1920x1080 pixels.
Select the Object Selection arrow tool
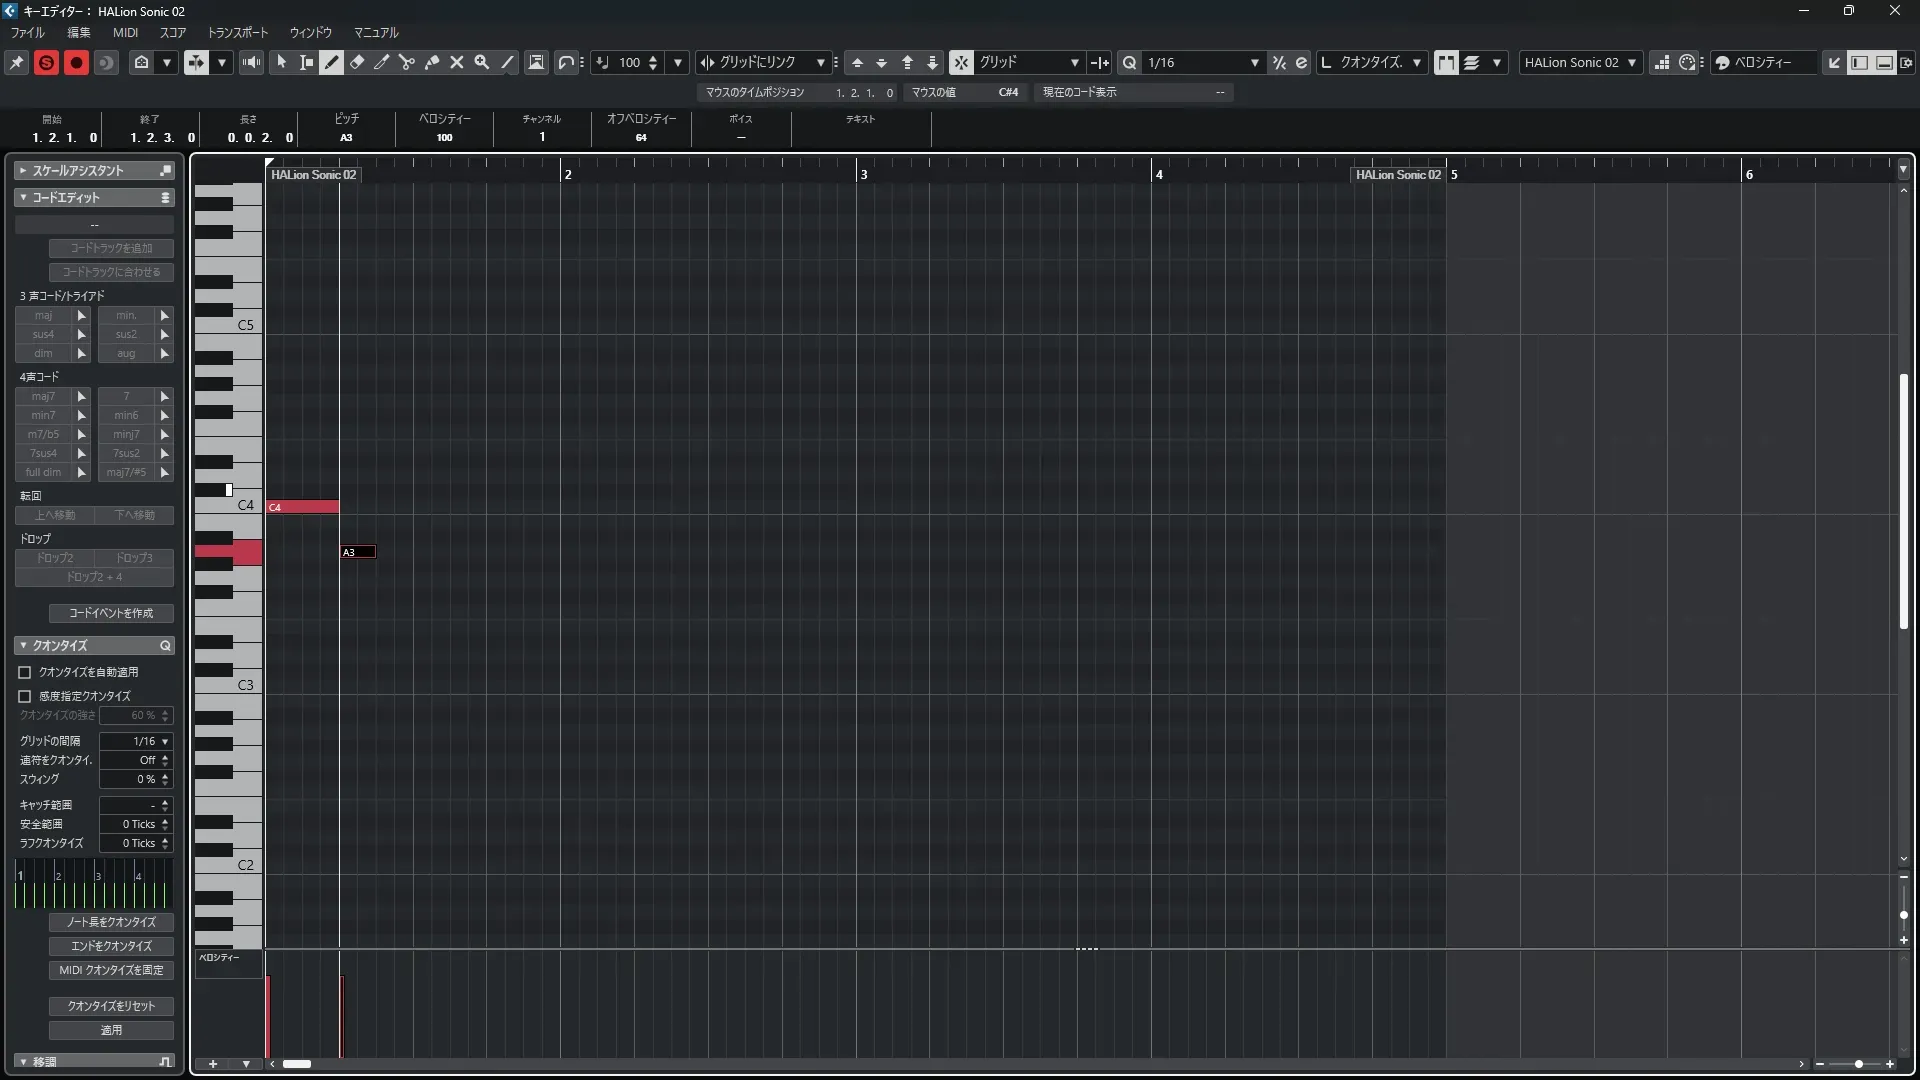(x=282, y=62)
